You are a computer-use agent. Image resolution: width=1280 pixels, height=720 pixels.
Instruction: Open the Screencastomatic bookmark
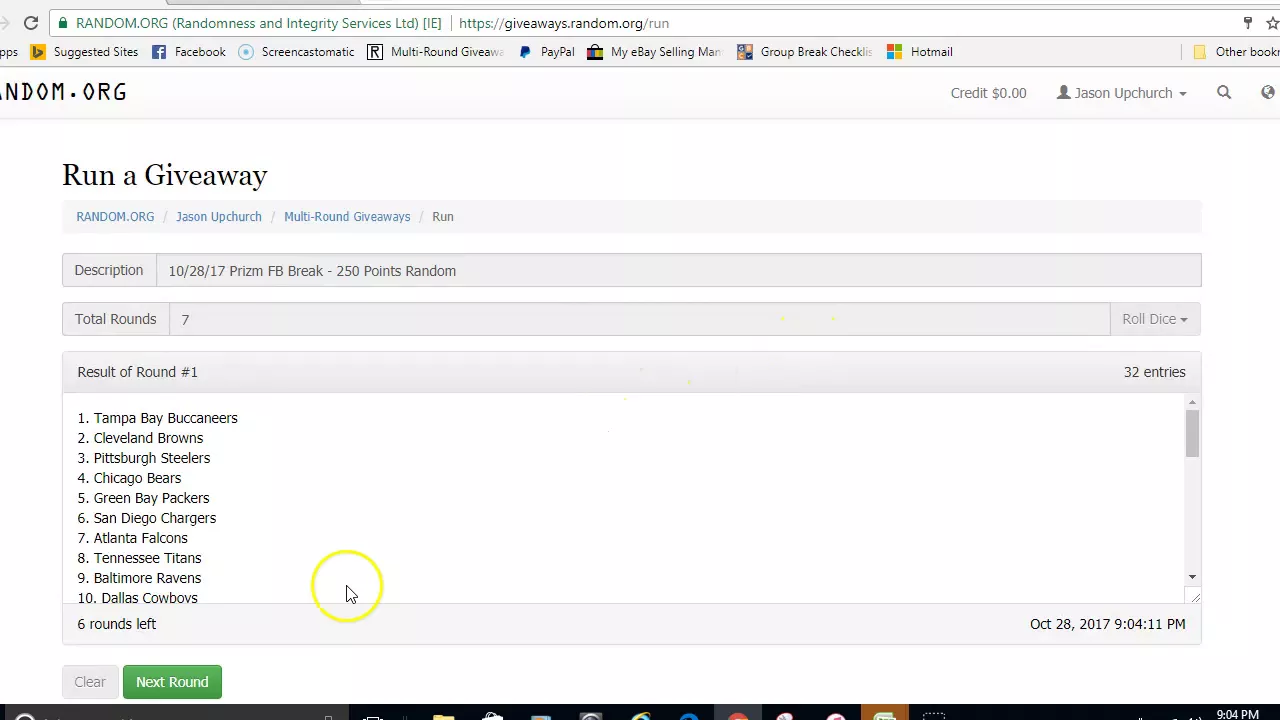click(296, 52)
